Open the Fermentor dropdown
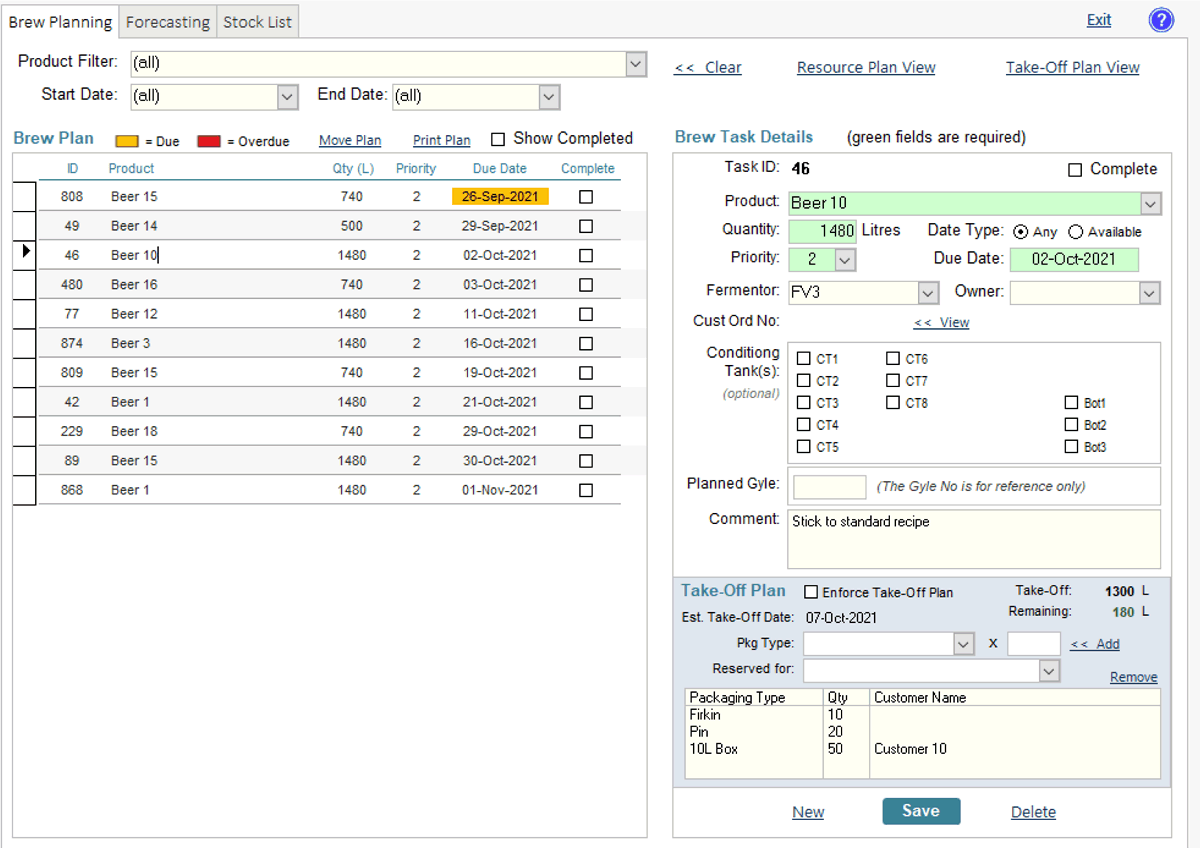Image resolution: width=1200 pixels, height=848 pixels. [925, 292]
